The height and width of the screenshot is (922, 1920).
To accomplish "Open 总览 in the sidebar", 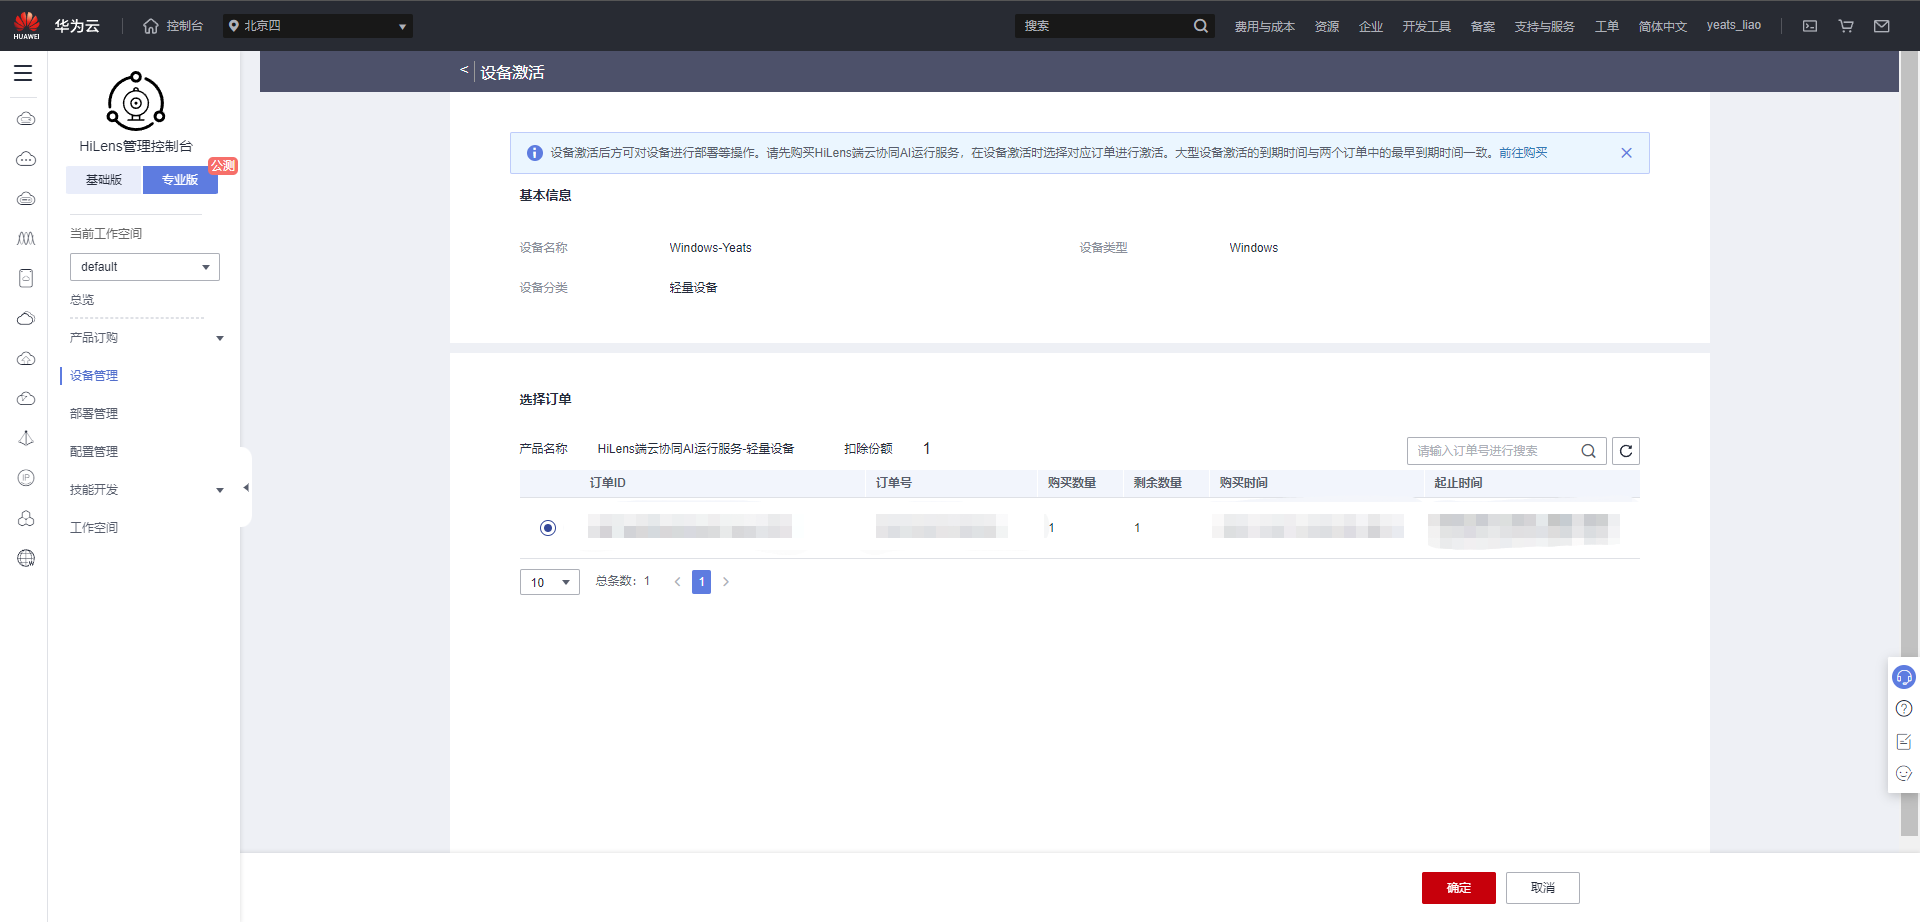I will (x=82, y=300).
